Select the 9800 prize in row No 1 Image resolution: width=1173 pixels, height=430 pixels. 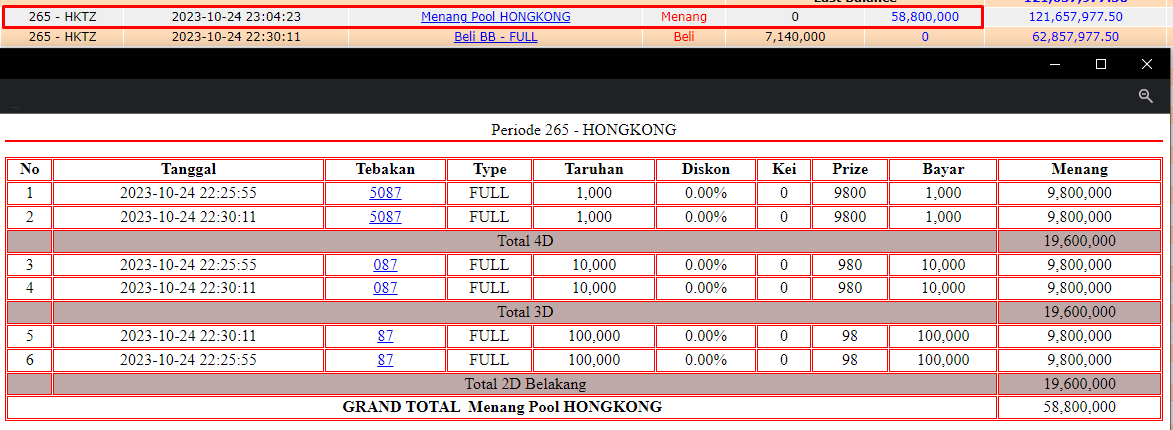[x=850, y=193]
